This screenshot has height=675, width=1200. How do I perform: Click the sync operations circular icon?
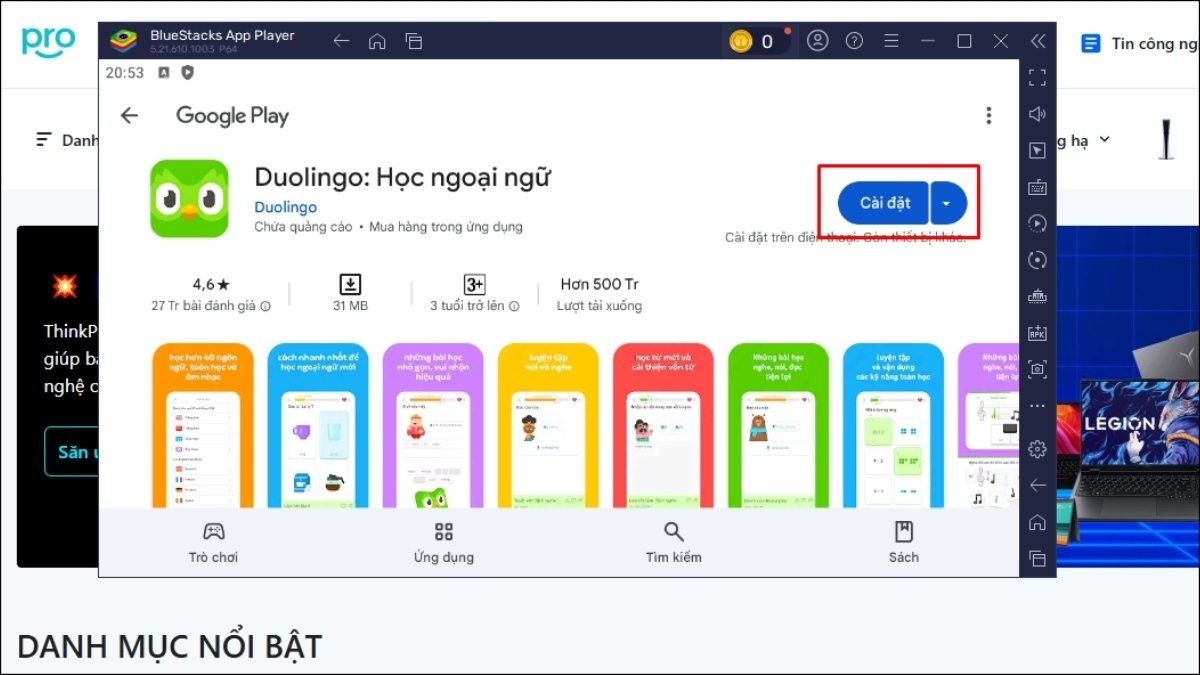1037,260
